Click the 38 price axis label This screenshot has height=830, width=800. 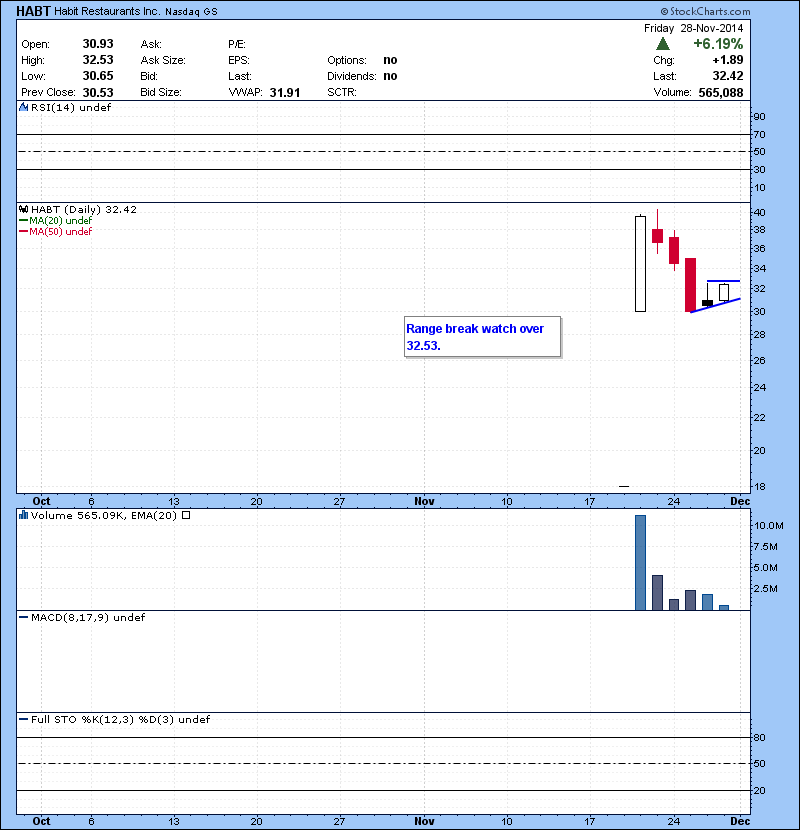tap(760, 230)
